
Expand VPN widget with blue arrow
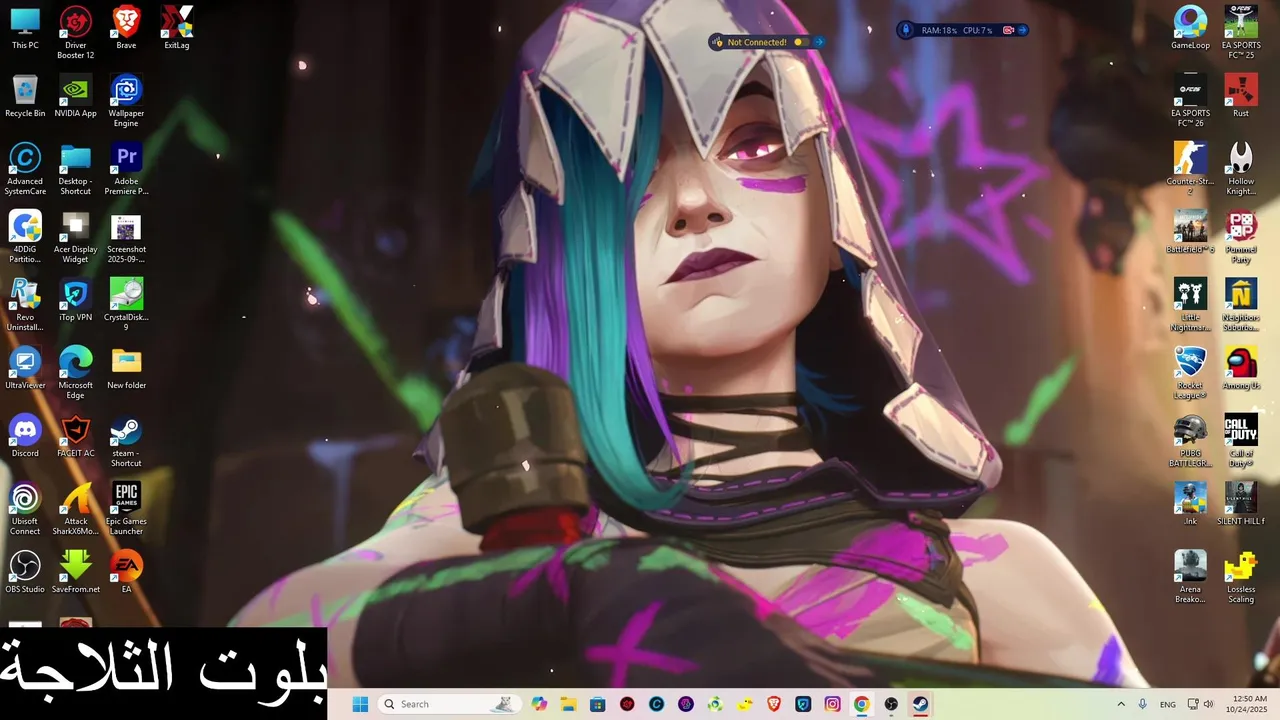pos(819,42)
